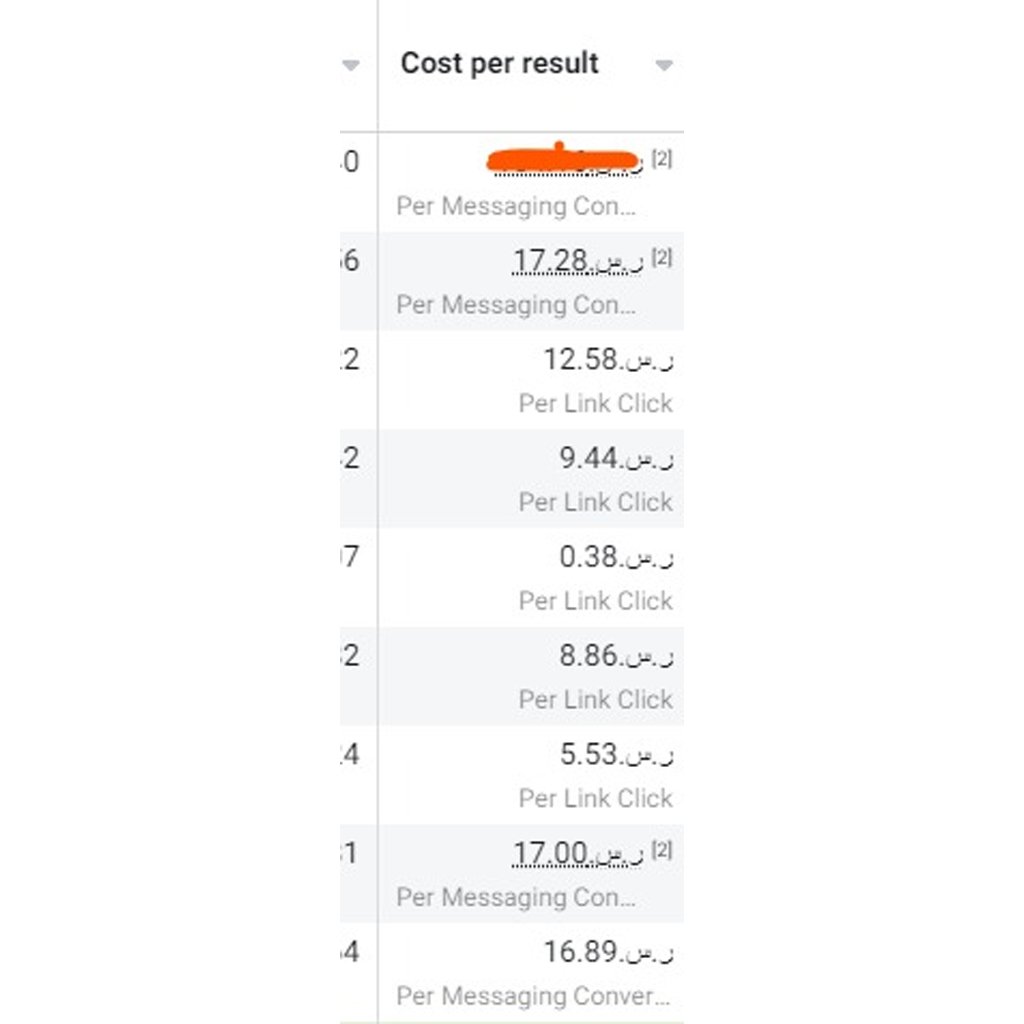Click footnote [2] beside the redacted cost

[662, 159]
